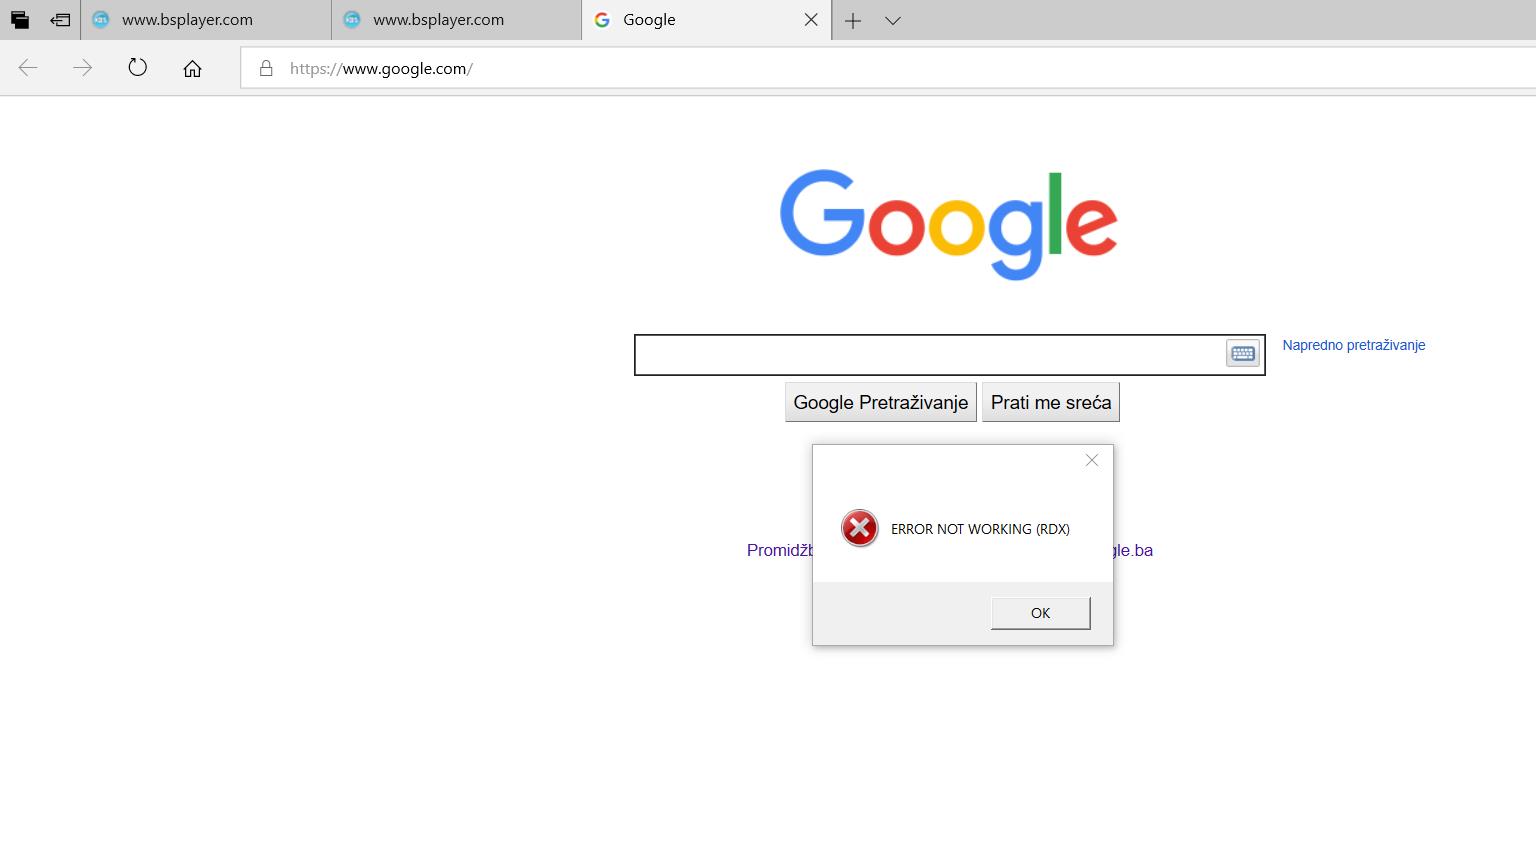Dismiss the error dialog with its X
The width and height of the screenshot is (1536, 864).
click(x=1092, y=460)
